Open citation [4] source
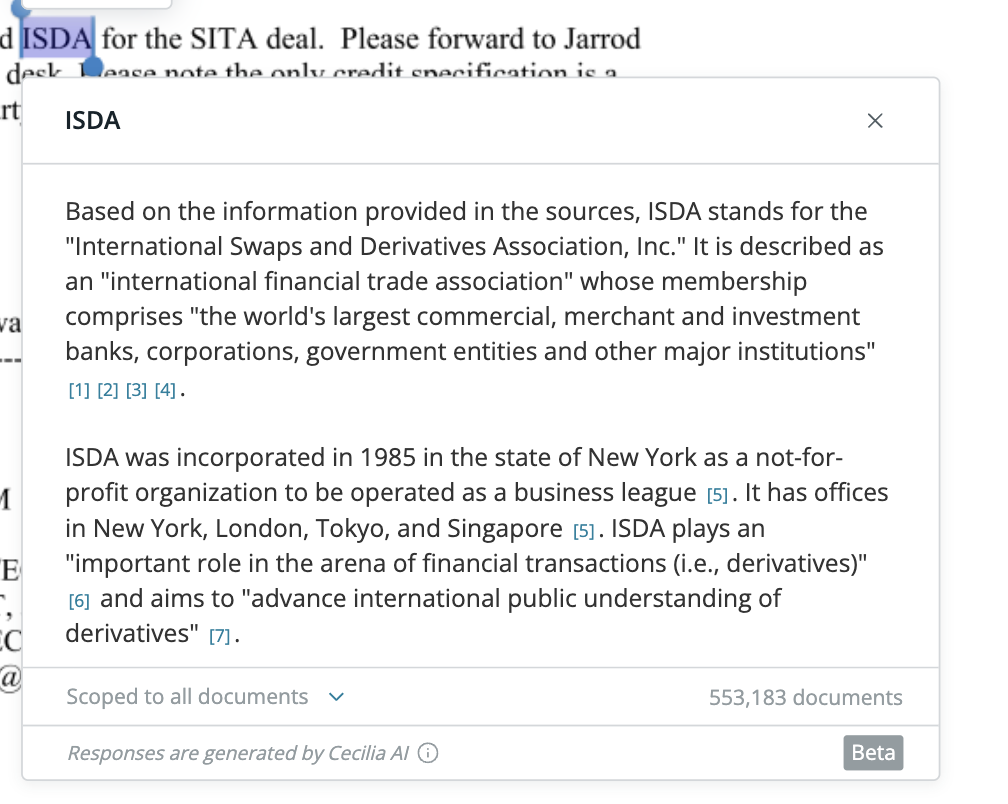This screenshot has width=1008, height=804. click(165, 389)
